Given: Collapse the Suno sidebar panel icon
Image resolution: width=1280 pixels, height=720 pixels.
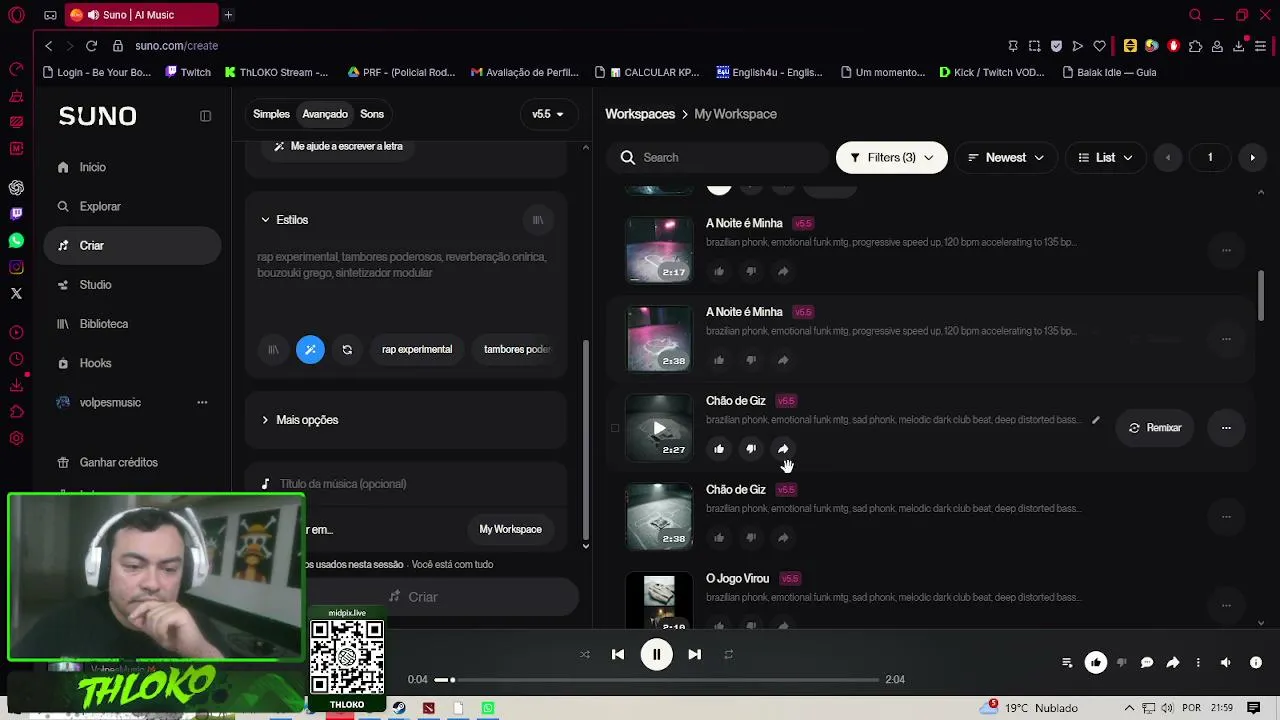Looking at the screenshot, I should click(205, 115).
